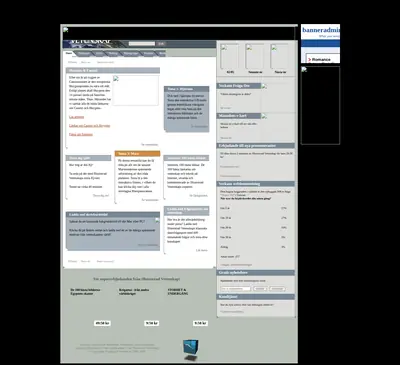
Task: Click the middle magazine cover thumbnail in the sidebar
Action: point(255,56)
